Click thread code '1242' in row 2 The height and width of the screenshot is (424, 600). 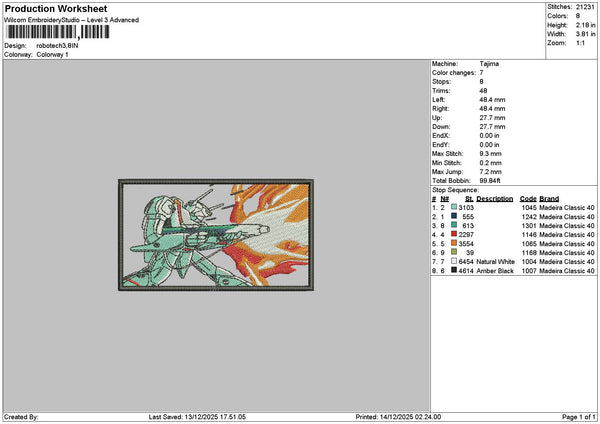[x=529, y=217]
